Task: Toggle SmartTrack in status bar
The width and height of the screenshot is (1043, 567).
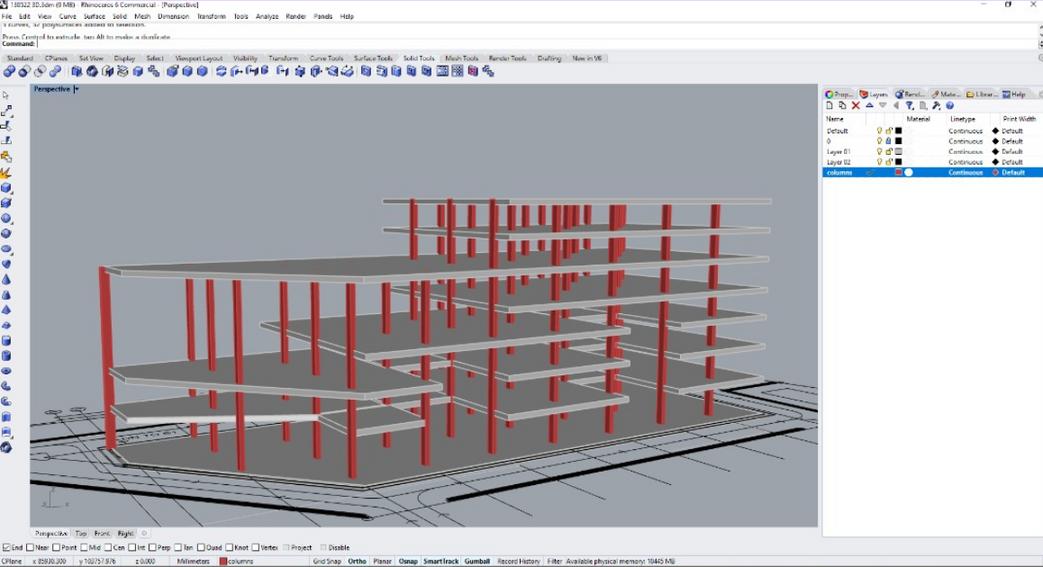Action: (x=441, y=562)
